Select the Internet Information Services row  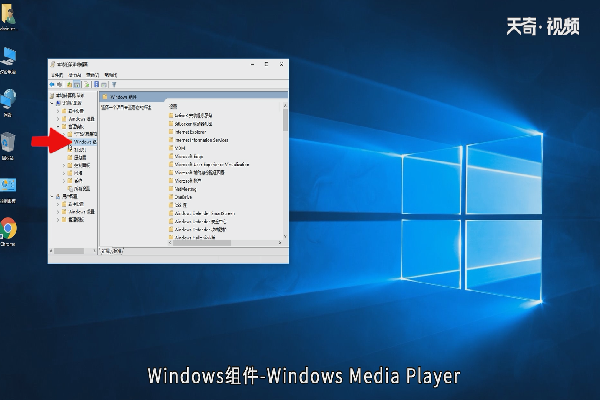(199, 140)
